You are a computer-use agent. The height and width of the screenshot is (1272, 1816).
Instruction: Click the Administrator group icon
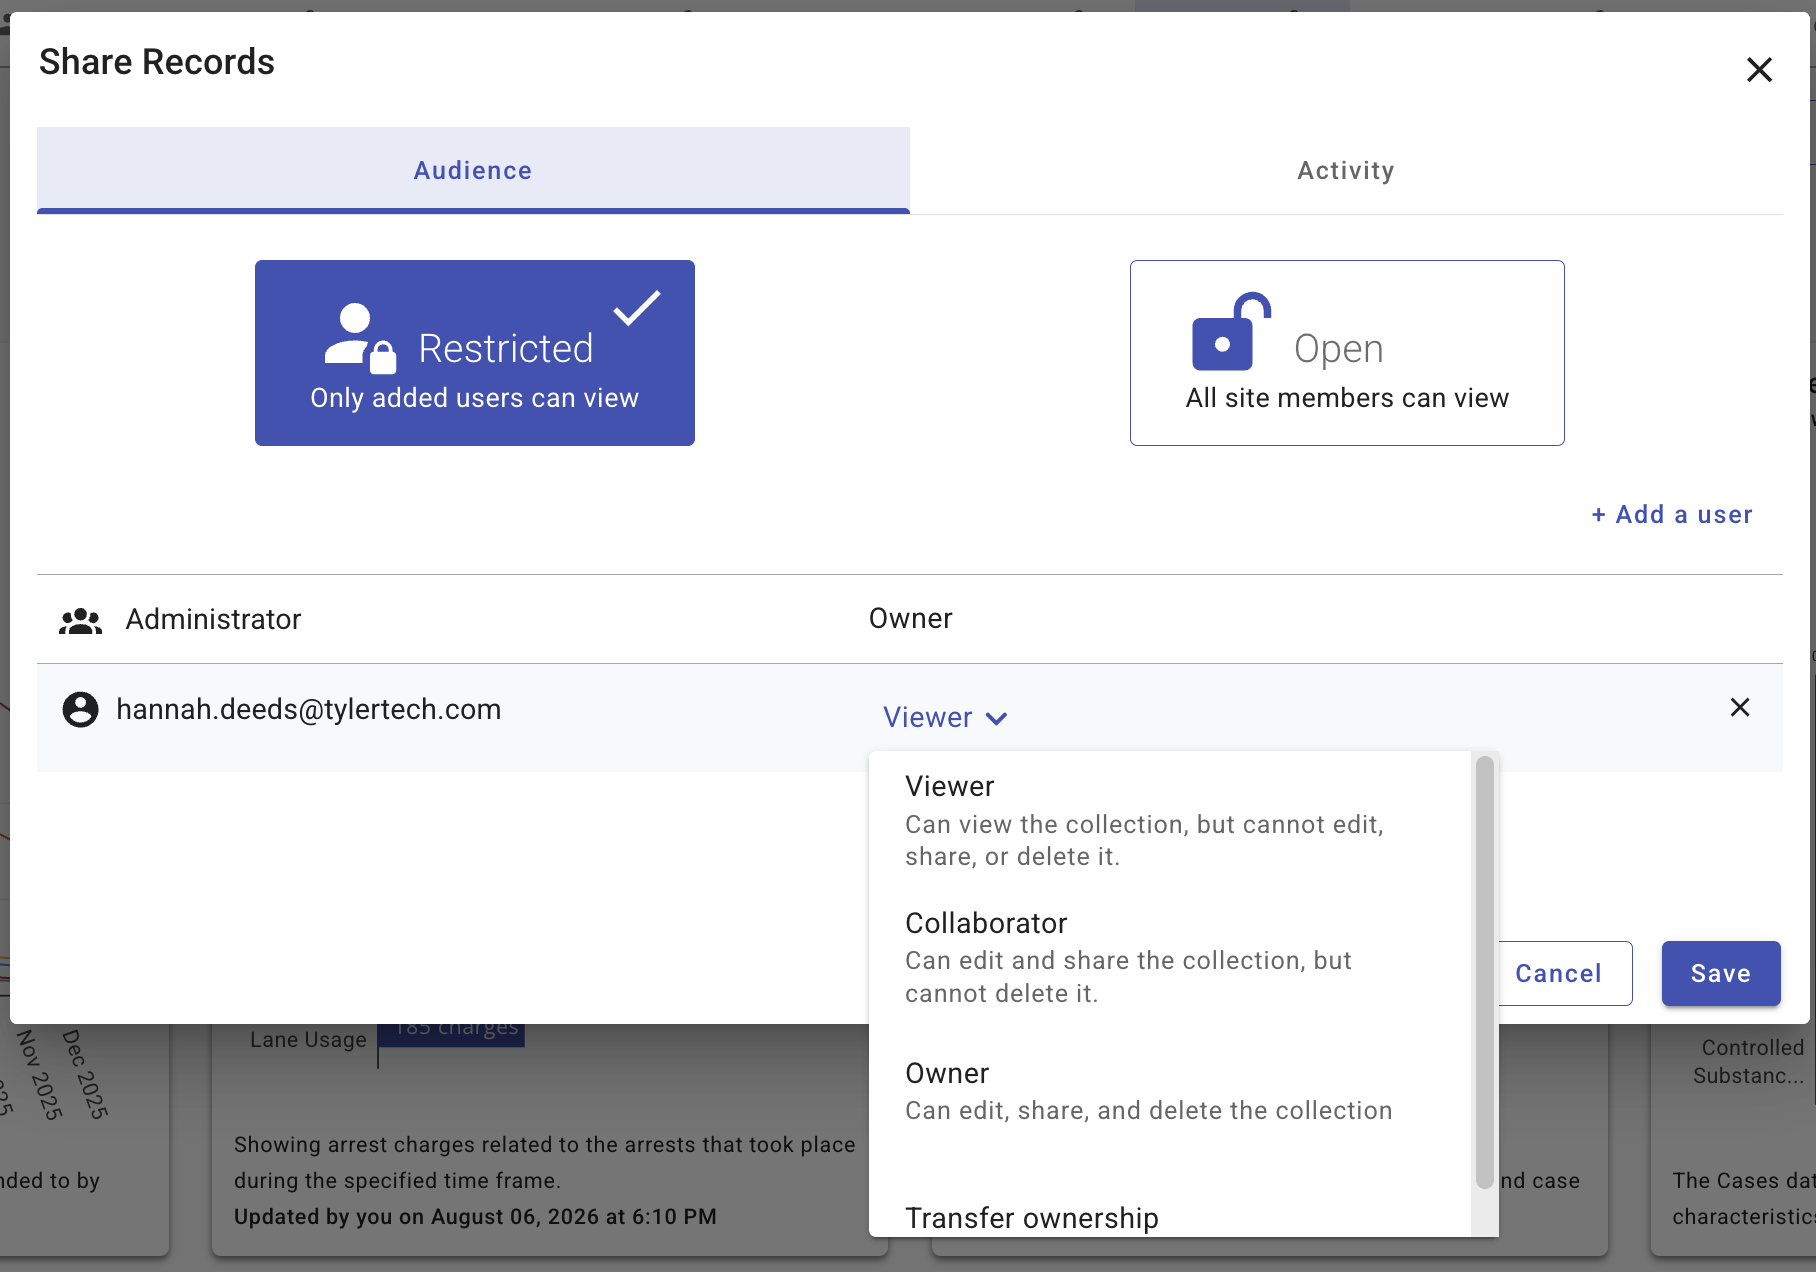pyautogui.click(x=81, y=621)
